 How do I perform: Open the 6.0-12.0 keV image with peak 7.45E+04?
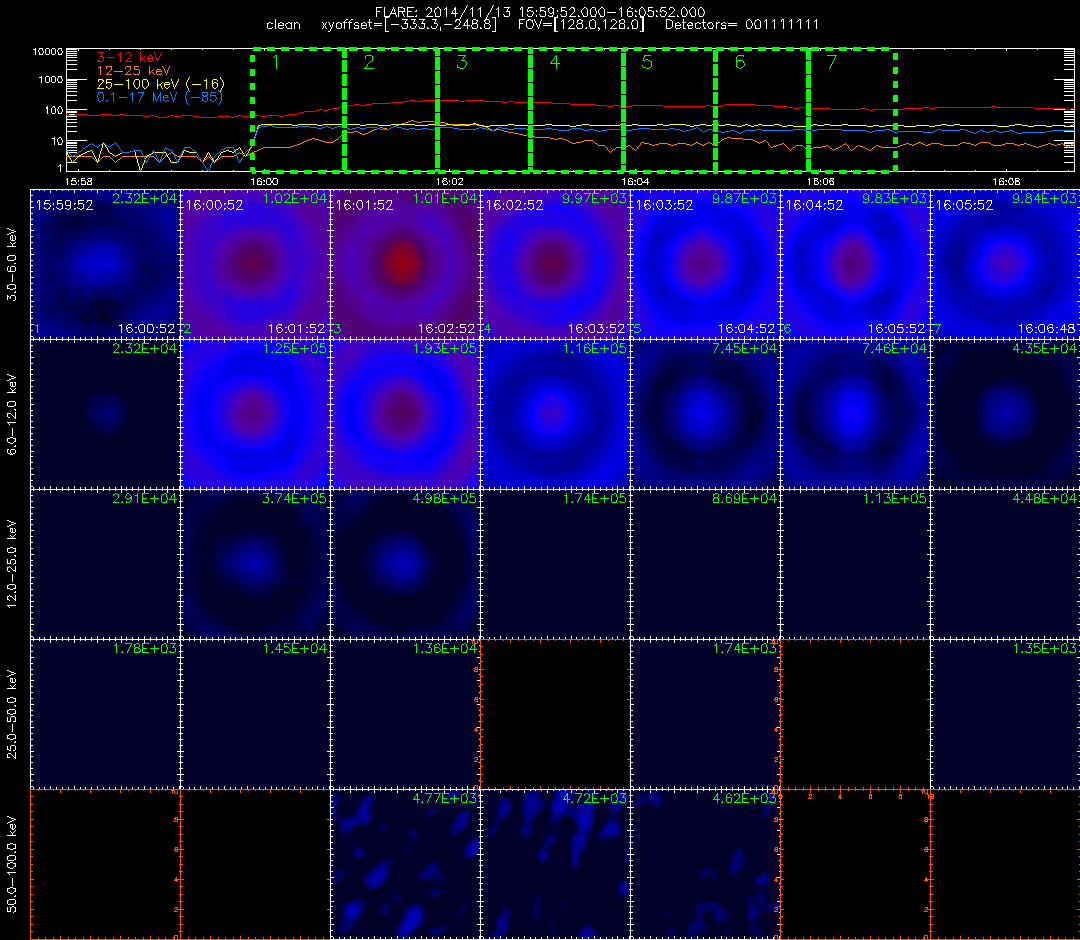click(x=705, y=415)
